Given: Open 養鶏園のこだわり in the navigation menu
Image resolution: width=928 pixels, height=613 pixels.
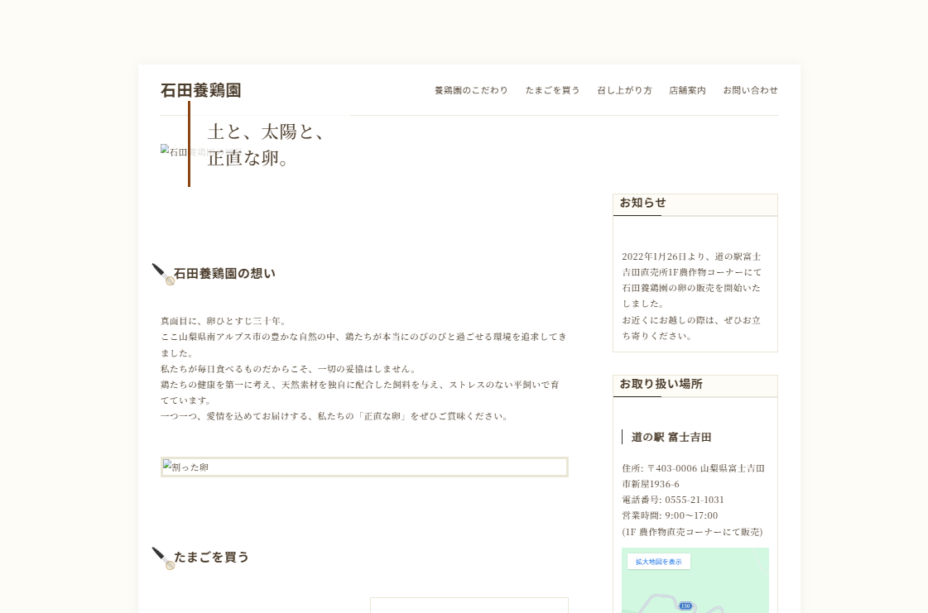Looking at the screenshot, I should click(x=471, y=90).
